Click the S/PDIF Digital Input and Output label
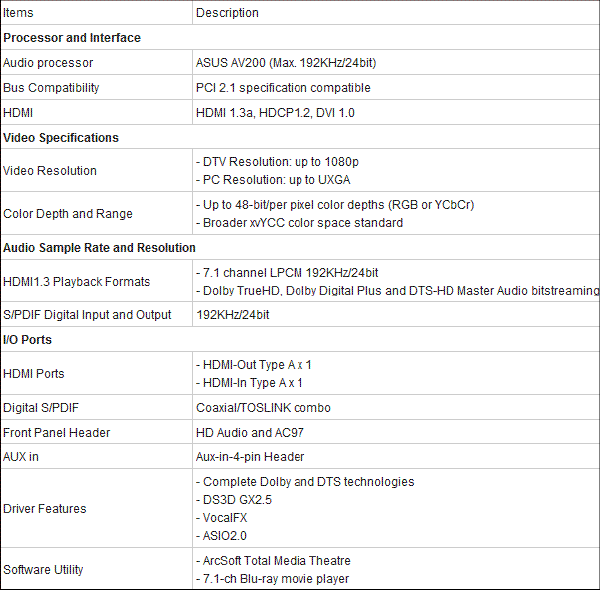The image size is (600, 590). (x=87, y=315)
